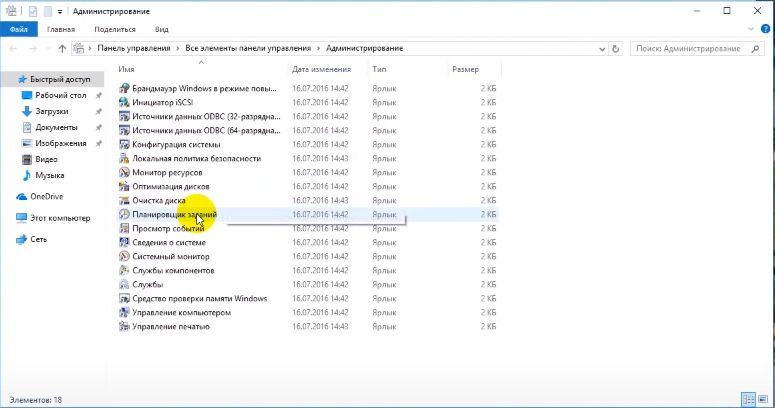Image resolution: width=775 pixels, height=408 pixels.
Task: Switch to details view layout icon
Action: click(x=749, y=399)
